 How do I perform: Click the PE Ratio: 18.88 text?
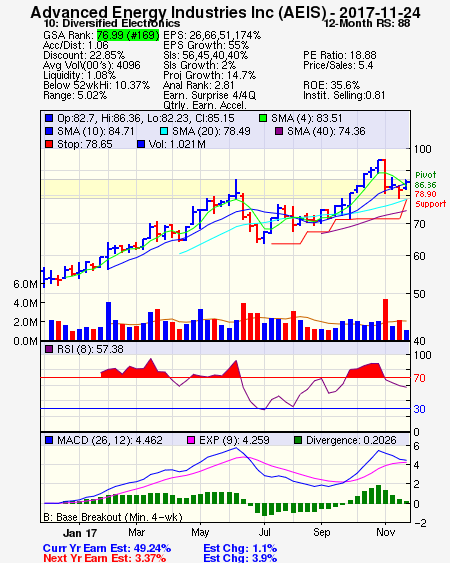340,55
